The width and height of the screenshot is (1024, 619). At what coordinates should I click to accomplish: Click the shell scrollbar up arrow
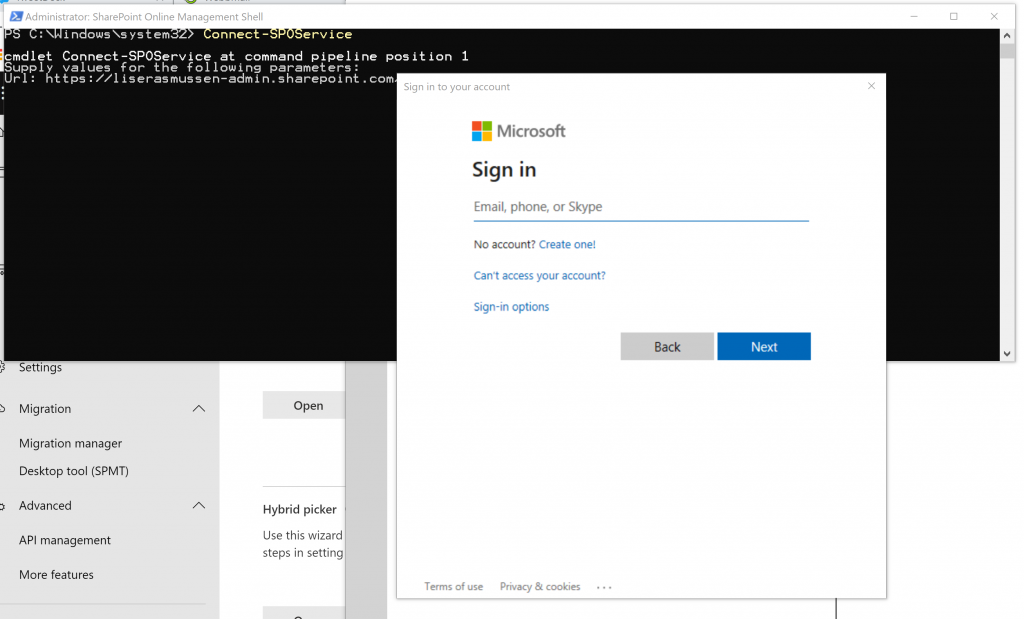tap(1007, 37)
